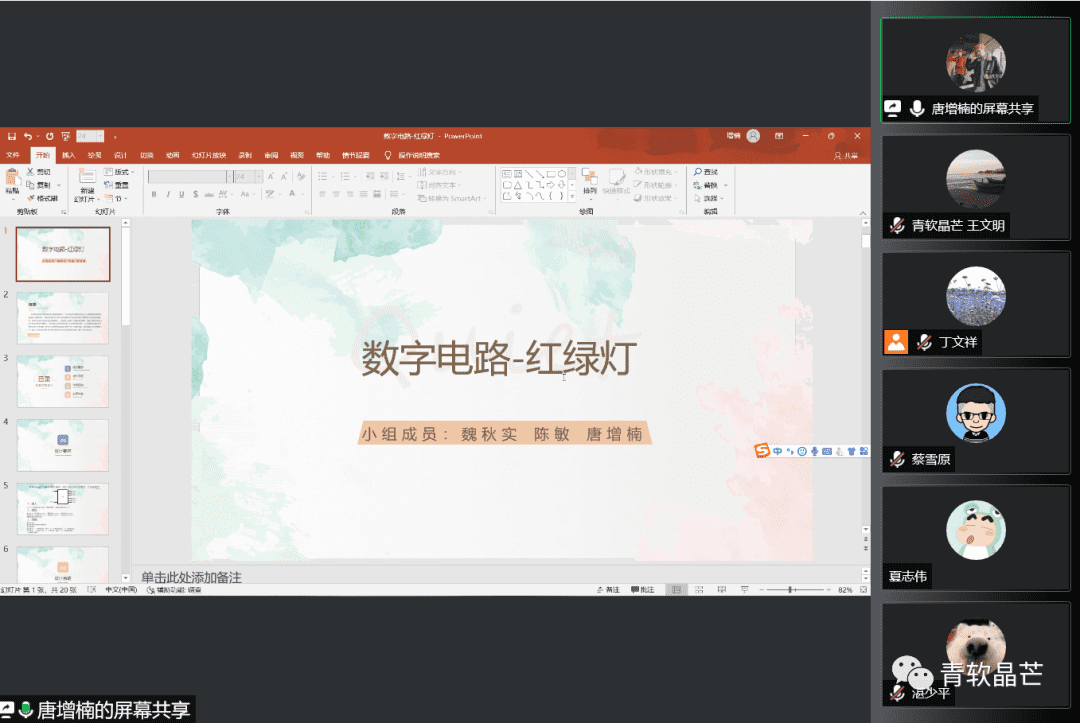Open 批注 comments from status bar
This screenshot has width=1080, height=723.
point(643,590)
